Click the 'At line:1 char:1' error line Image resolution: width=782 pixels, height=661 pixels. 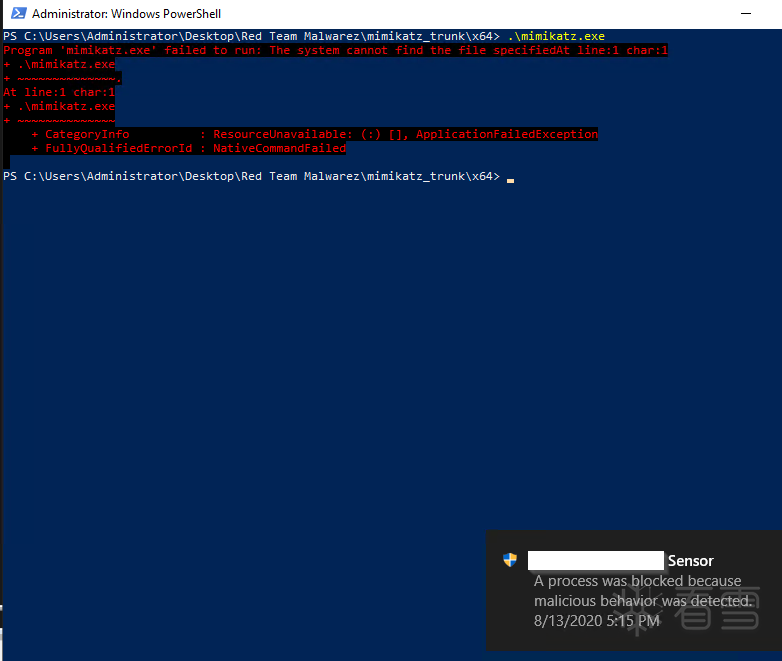tap(59, 92)
